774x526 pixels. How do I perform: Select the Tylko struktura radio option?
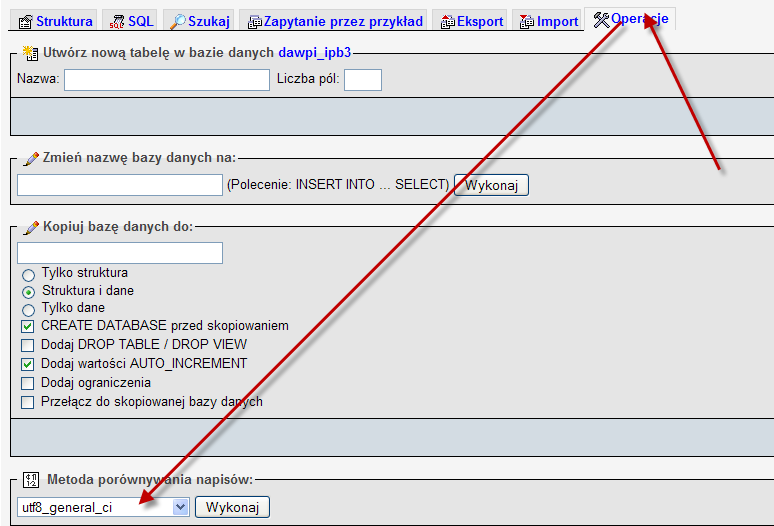pyautogui.click(x=28, y=274)
